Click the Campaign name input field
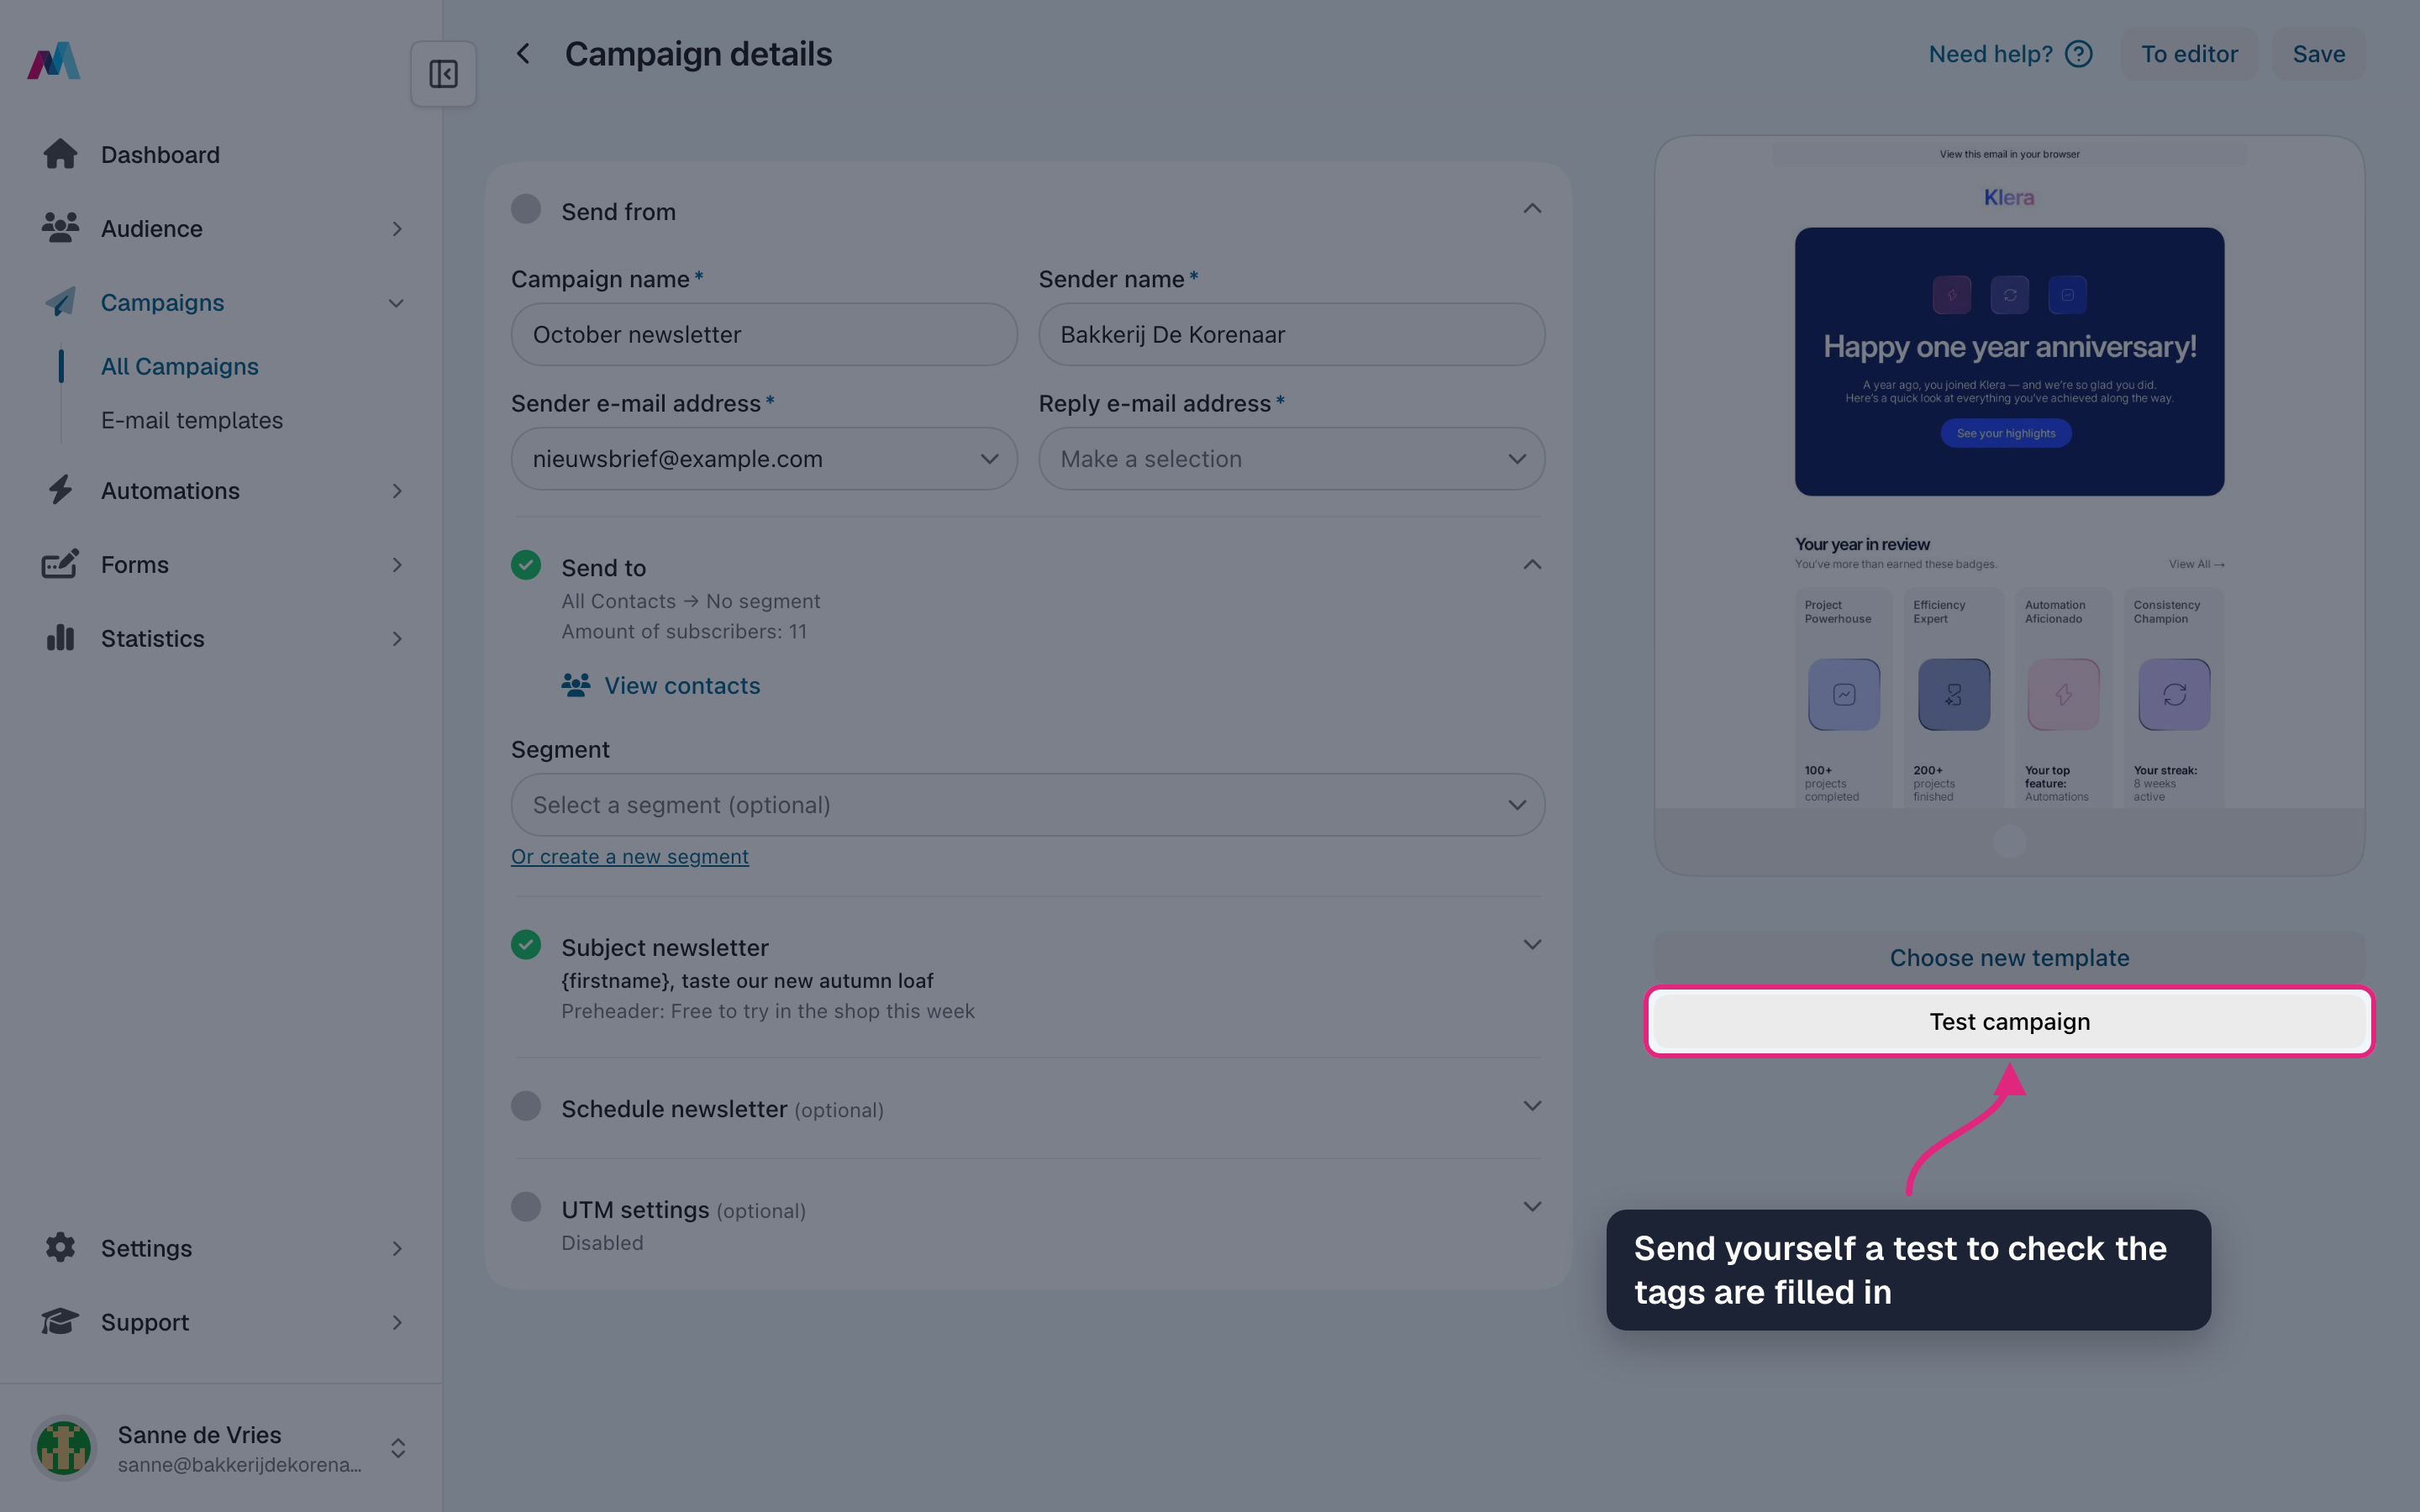This screenshot has width=2420, height=1512. point(764,334)
